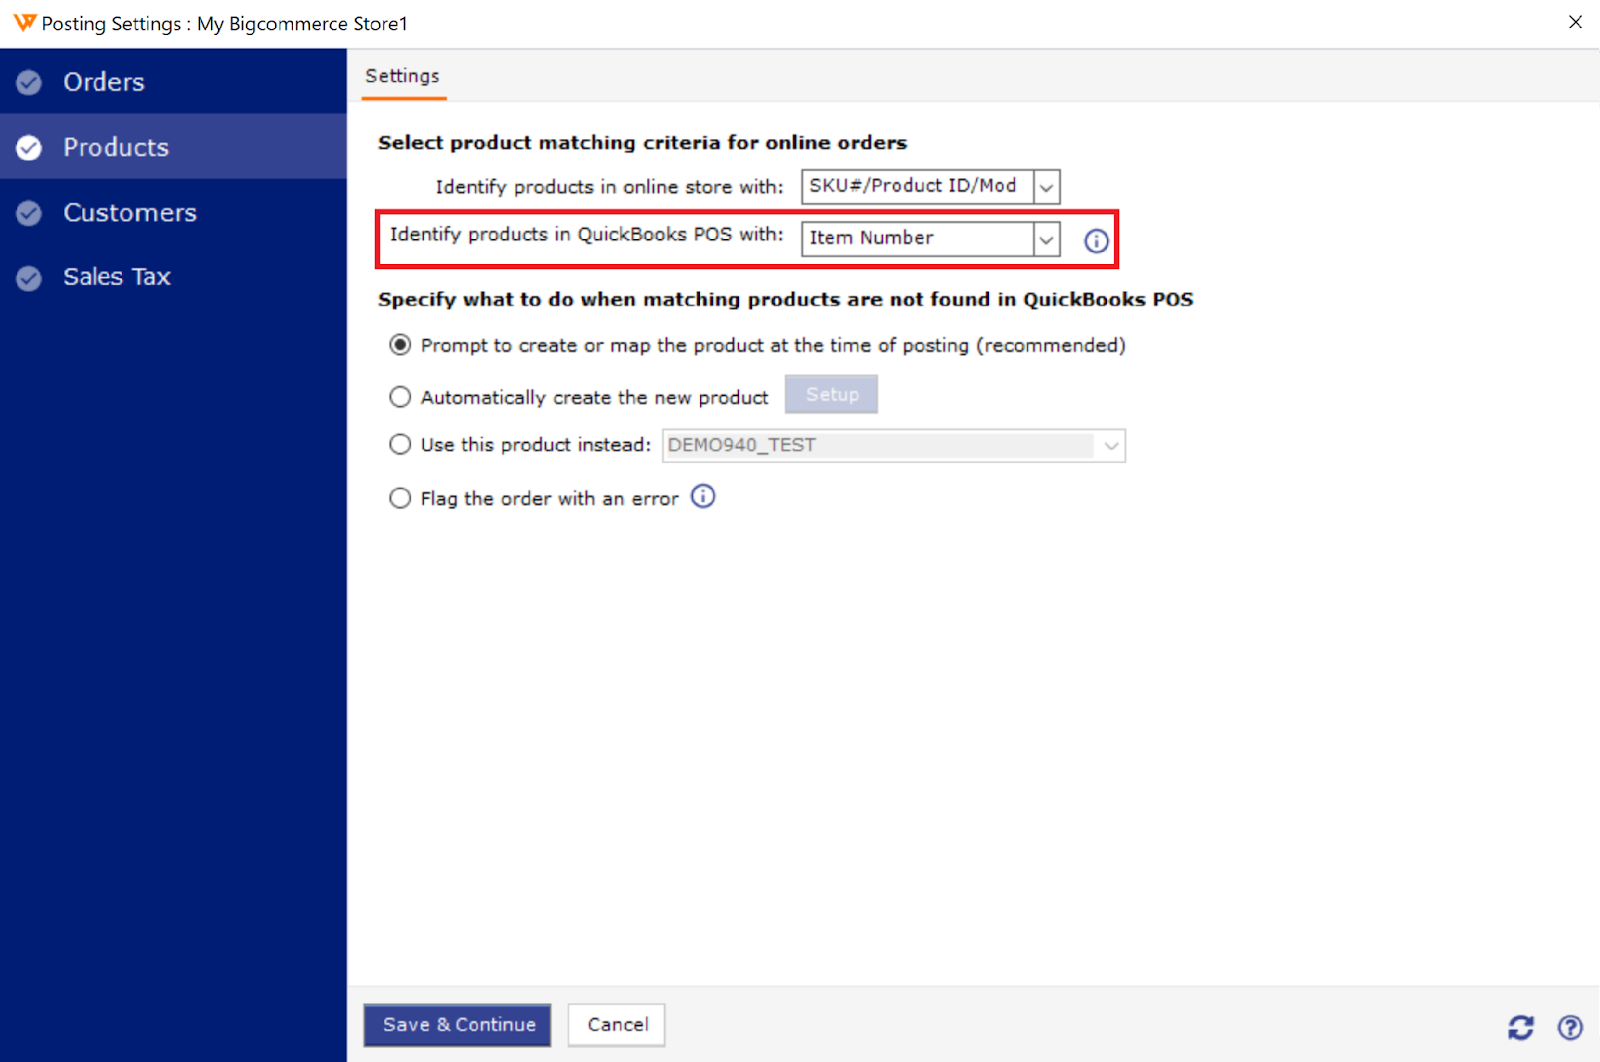This screenshot has height=1062, width=1600.
Task: Select Prompt to create or map product option
Action: click(400, 345)
